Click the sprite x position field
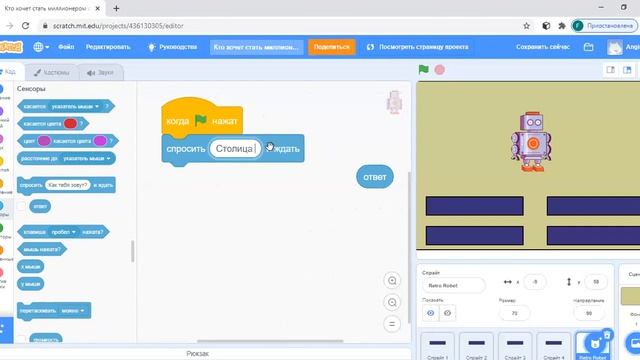 click(x=535, y=282)
